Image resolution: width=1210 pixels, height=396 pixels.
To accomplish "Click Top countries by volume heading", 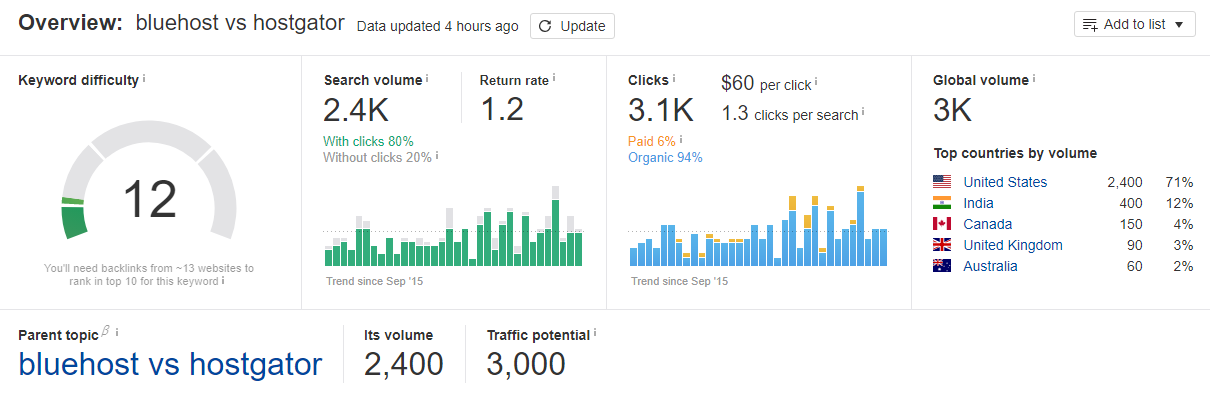I will (1015, 153).
